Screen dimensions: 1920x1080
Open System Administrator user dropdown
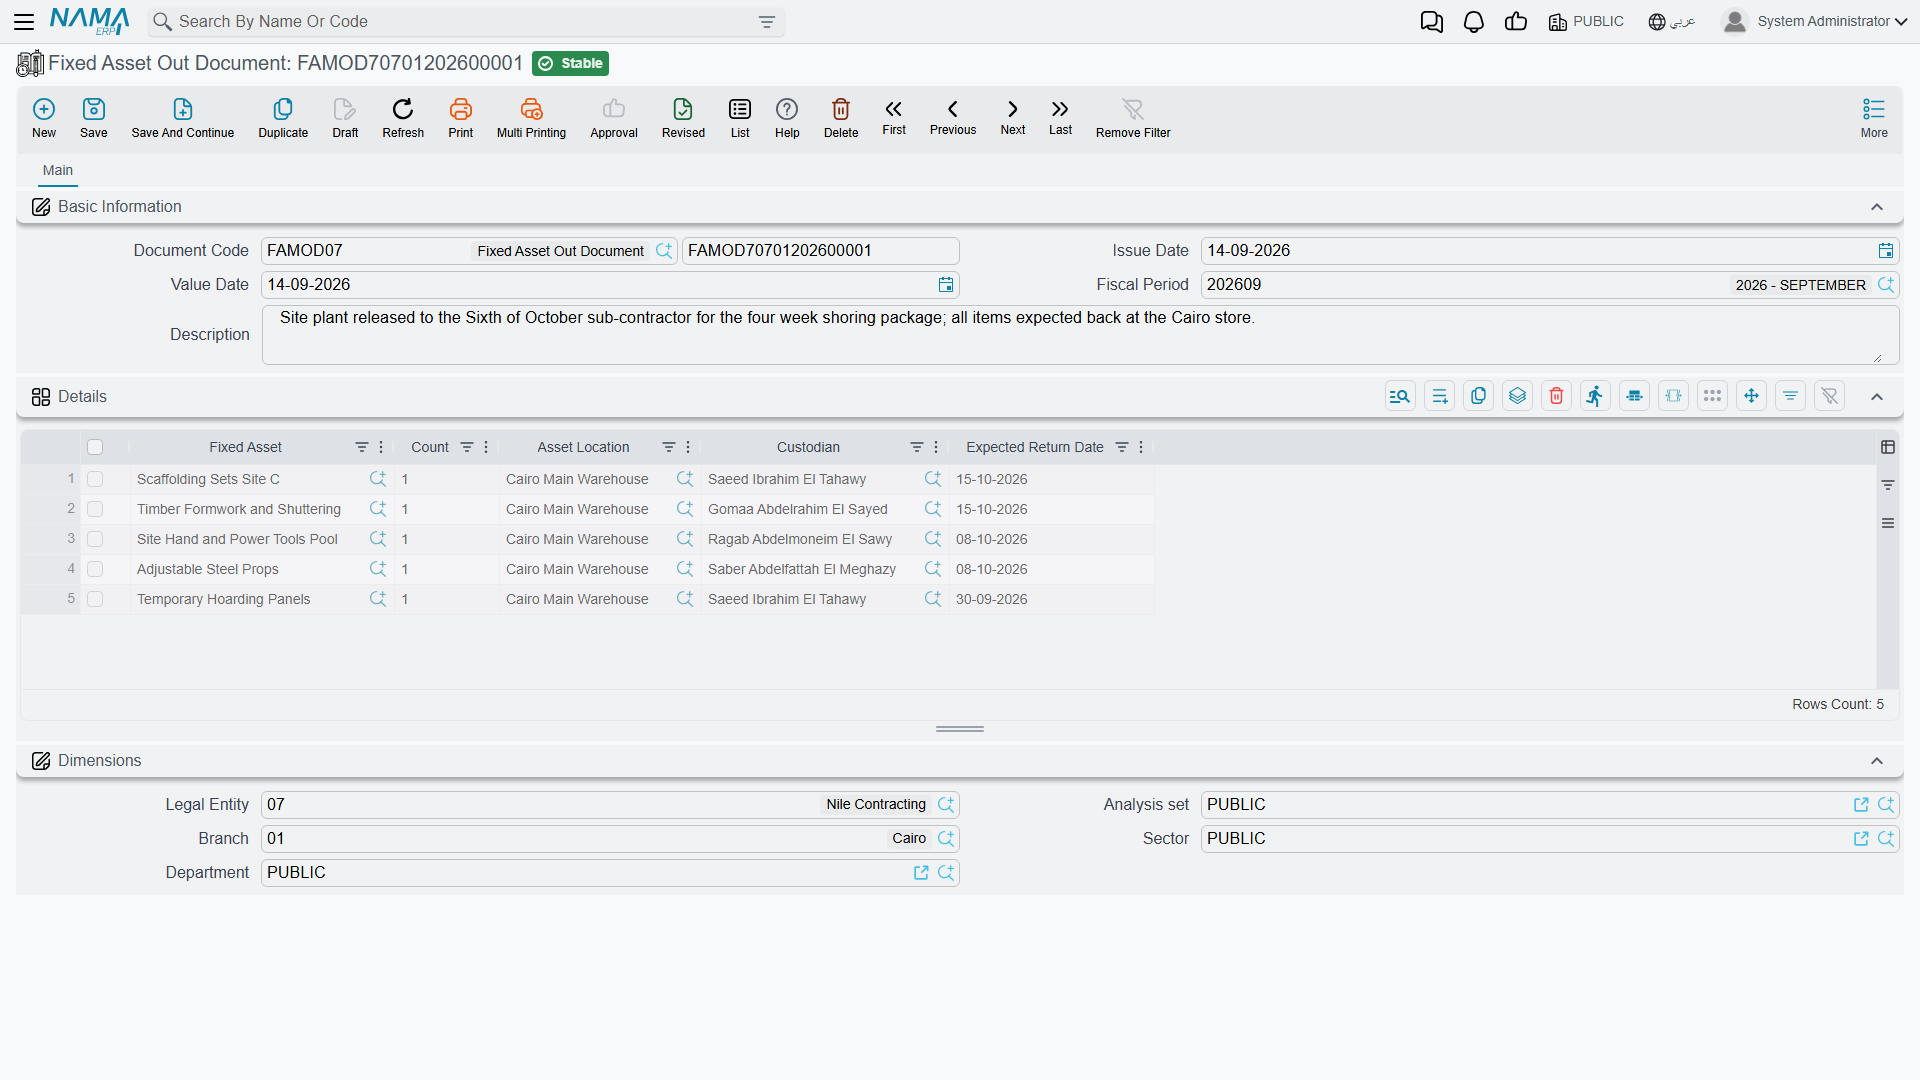[1814, 21]
